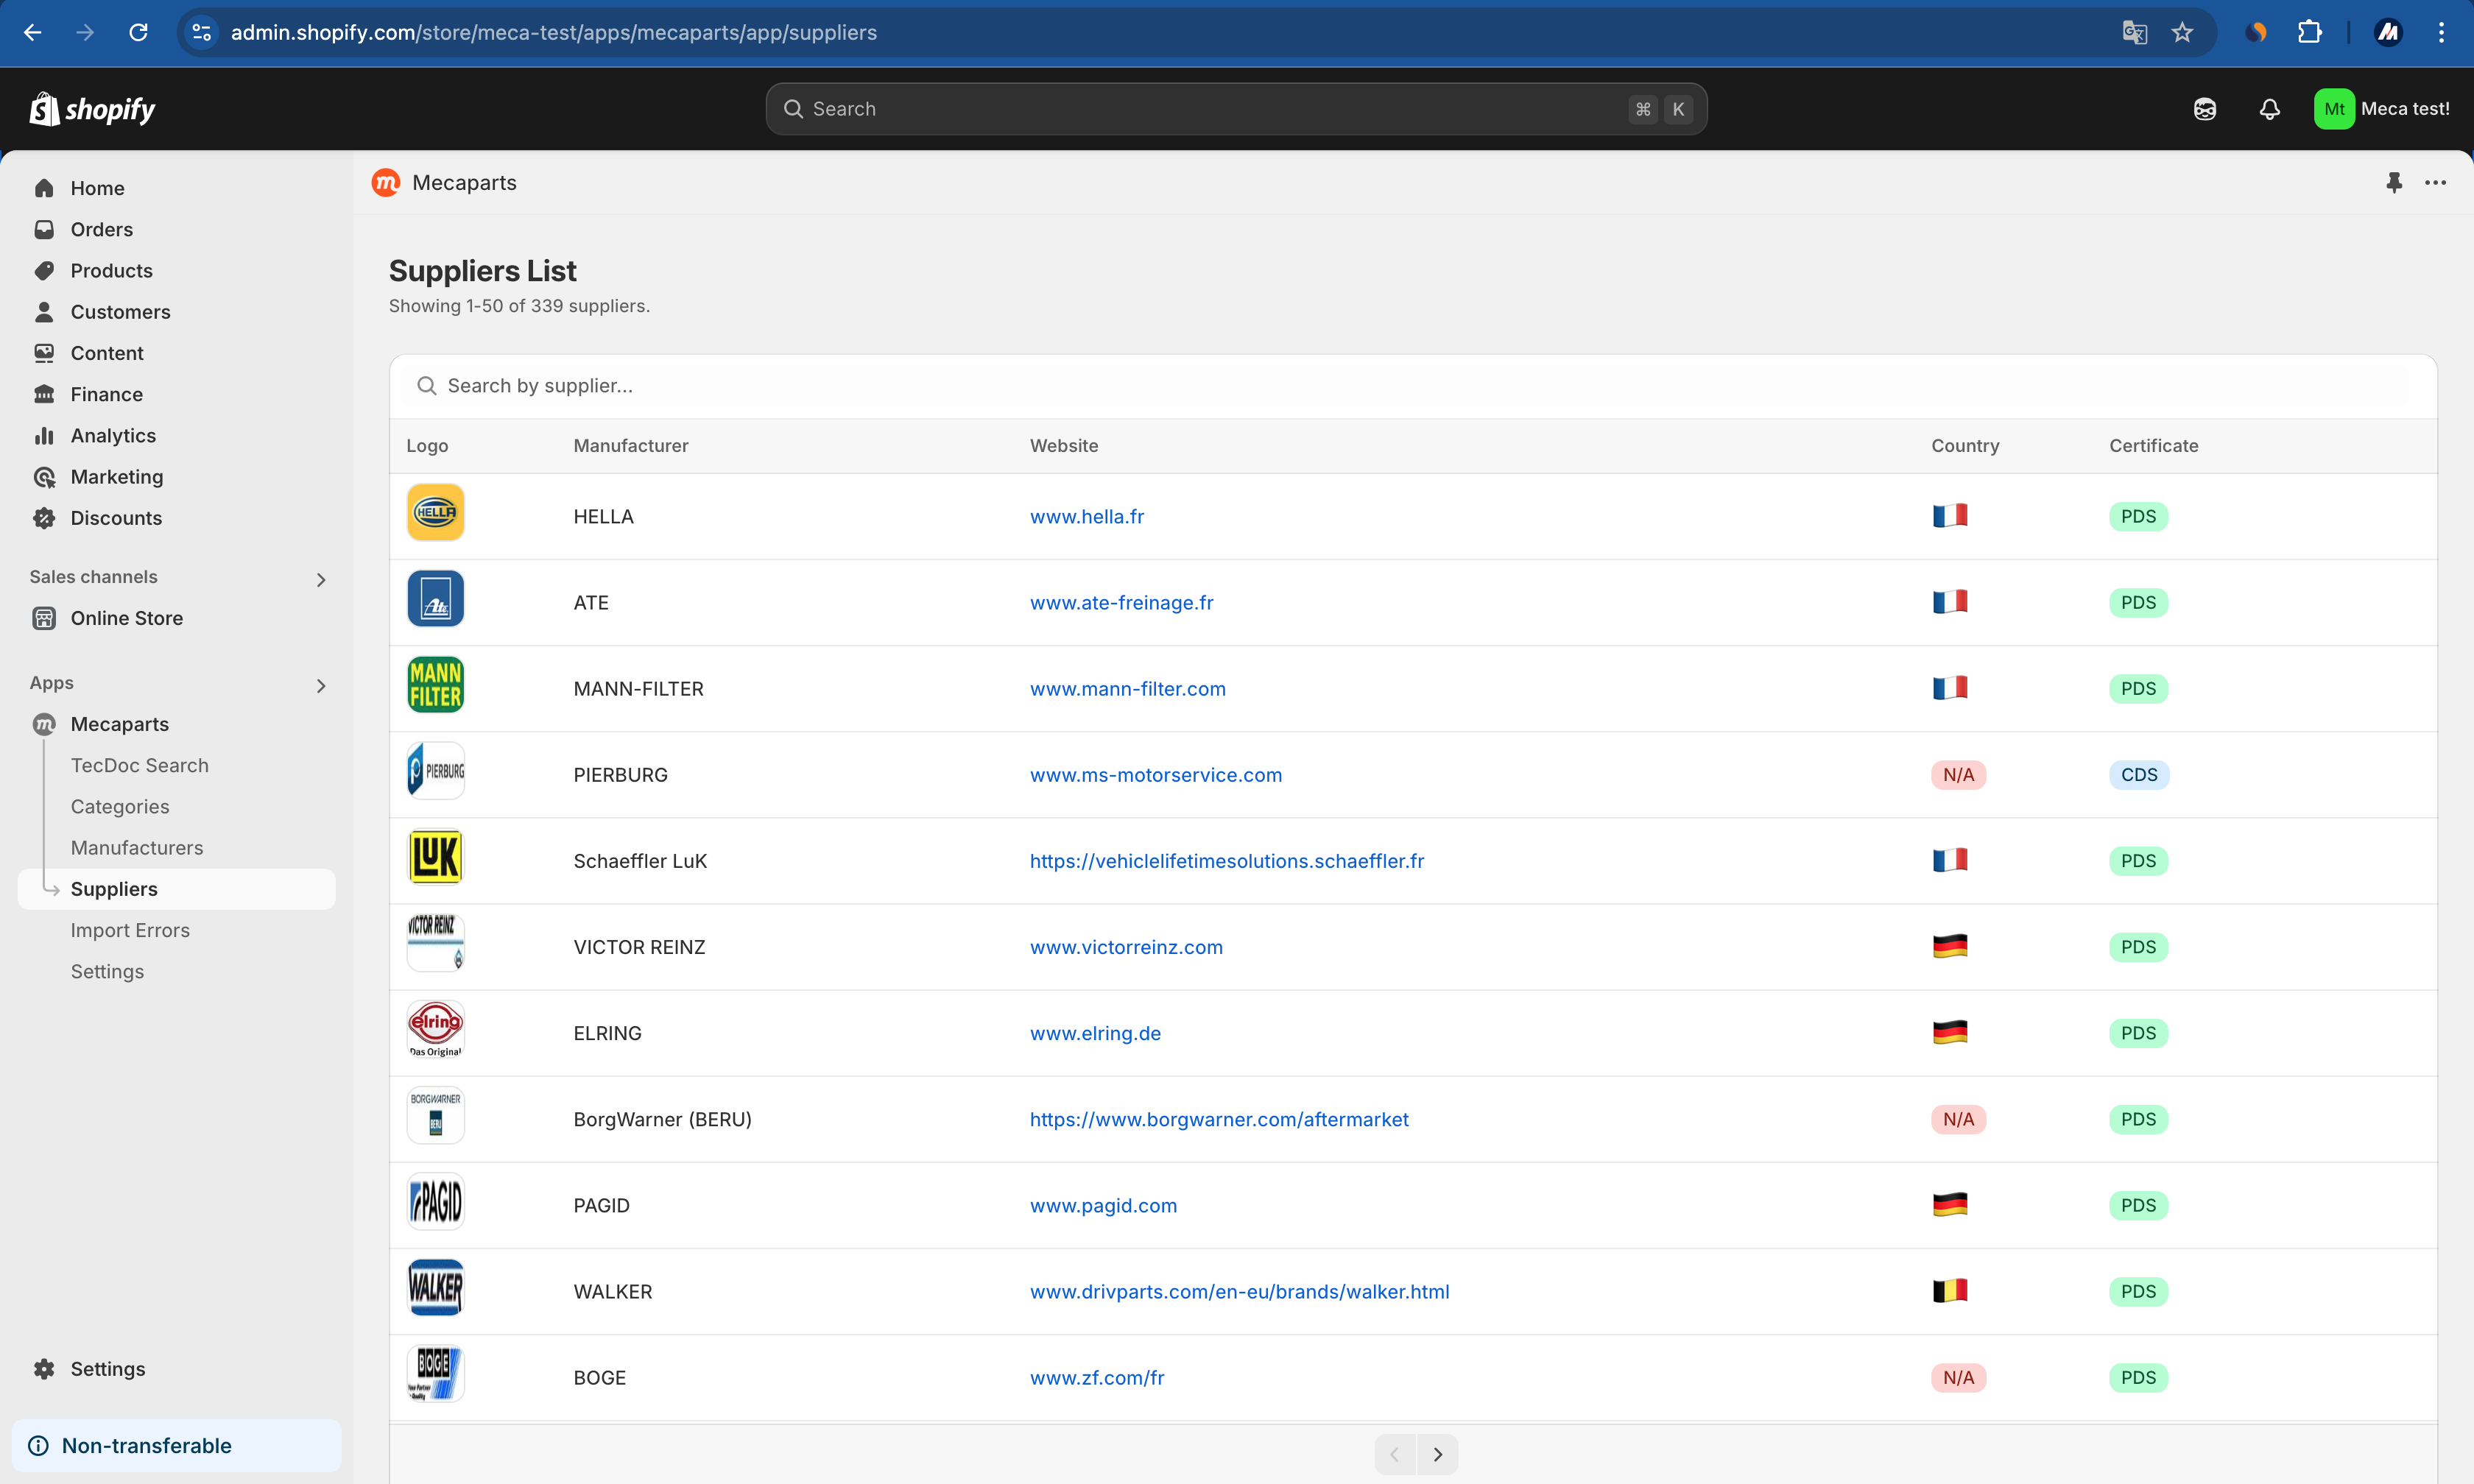
Task: Bookmark this page with the star icon
Action: (2182, 33)
